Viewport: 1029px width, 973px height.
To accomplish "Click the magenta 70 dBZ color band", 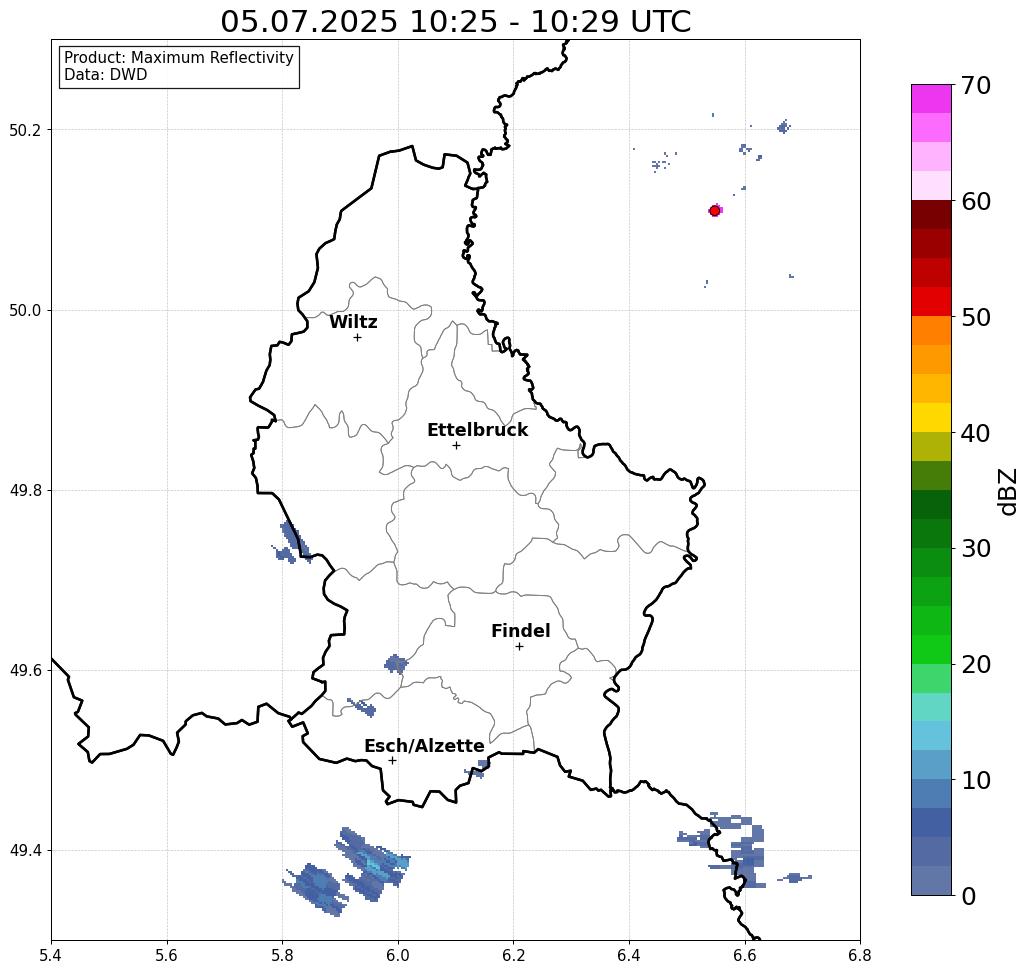I will [931, 99].
